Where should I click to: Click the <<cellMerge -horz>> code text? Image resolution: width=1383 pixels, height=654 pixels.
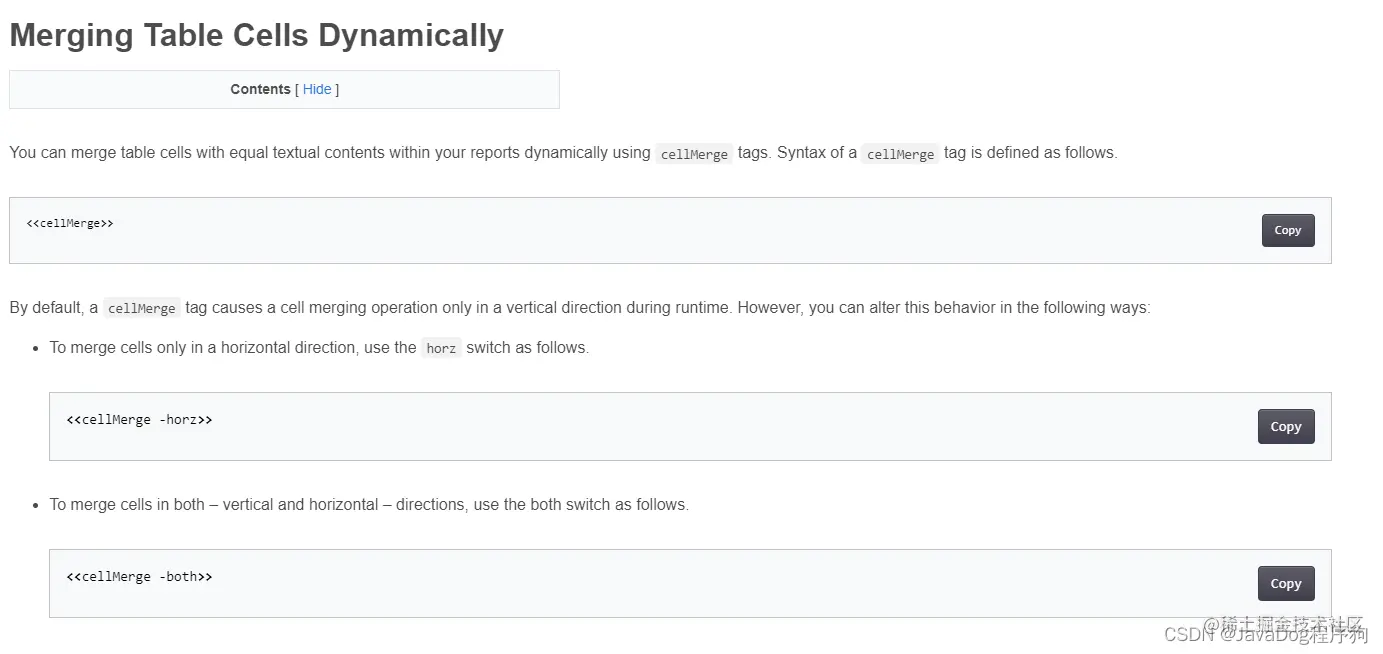pos(139,420)
